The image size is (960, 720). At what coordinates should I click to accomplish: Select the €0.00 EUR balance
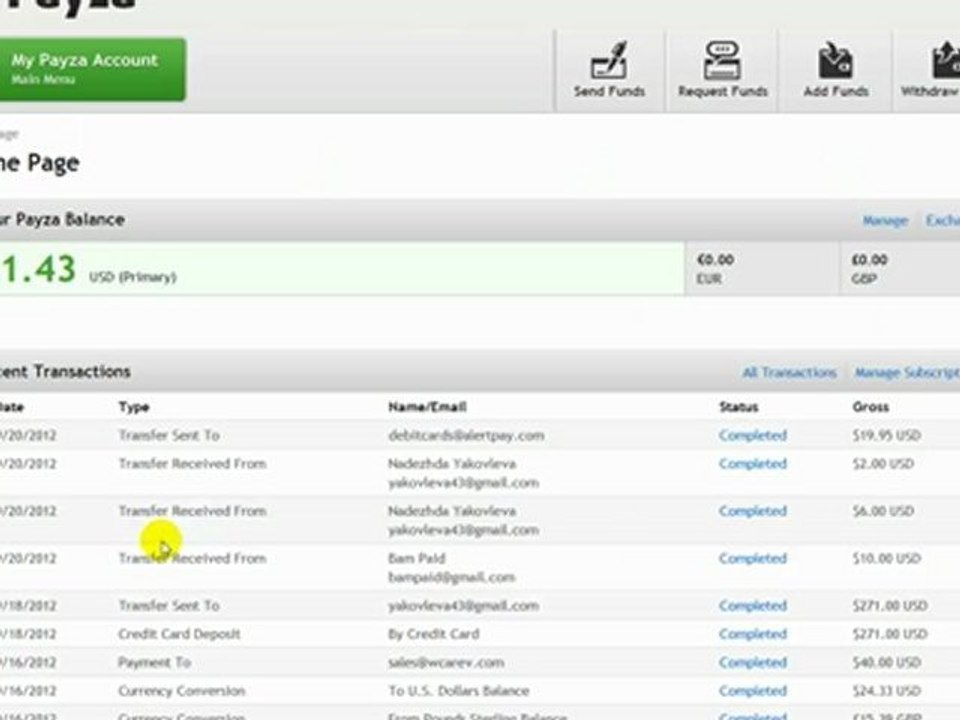762,268
